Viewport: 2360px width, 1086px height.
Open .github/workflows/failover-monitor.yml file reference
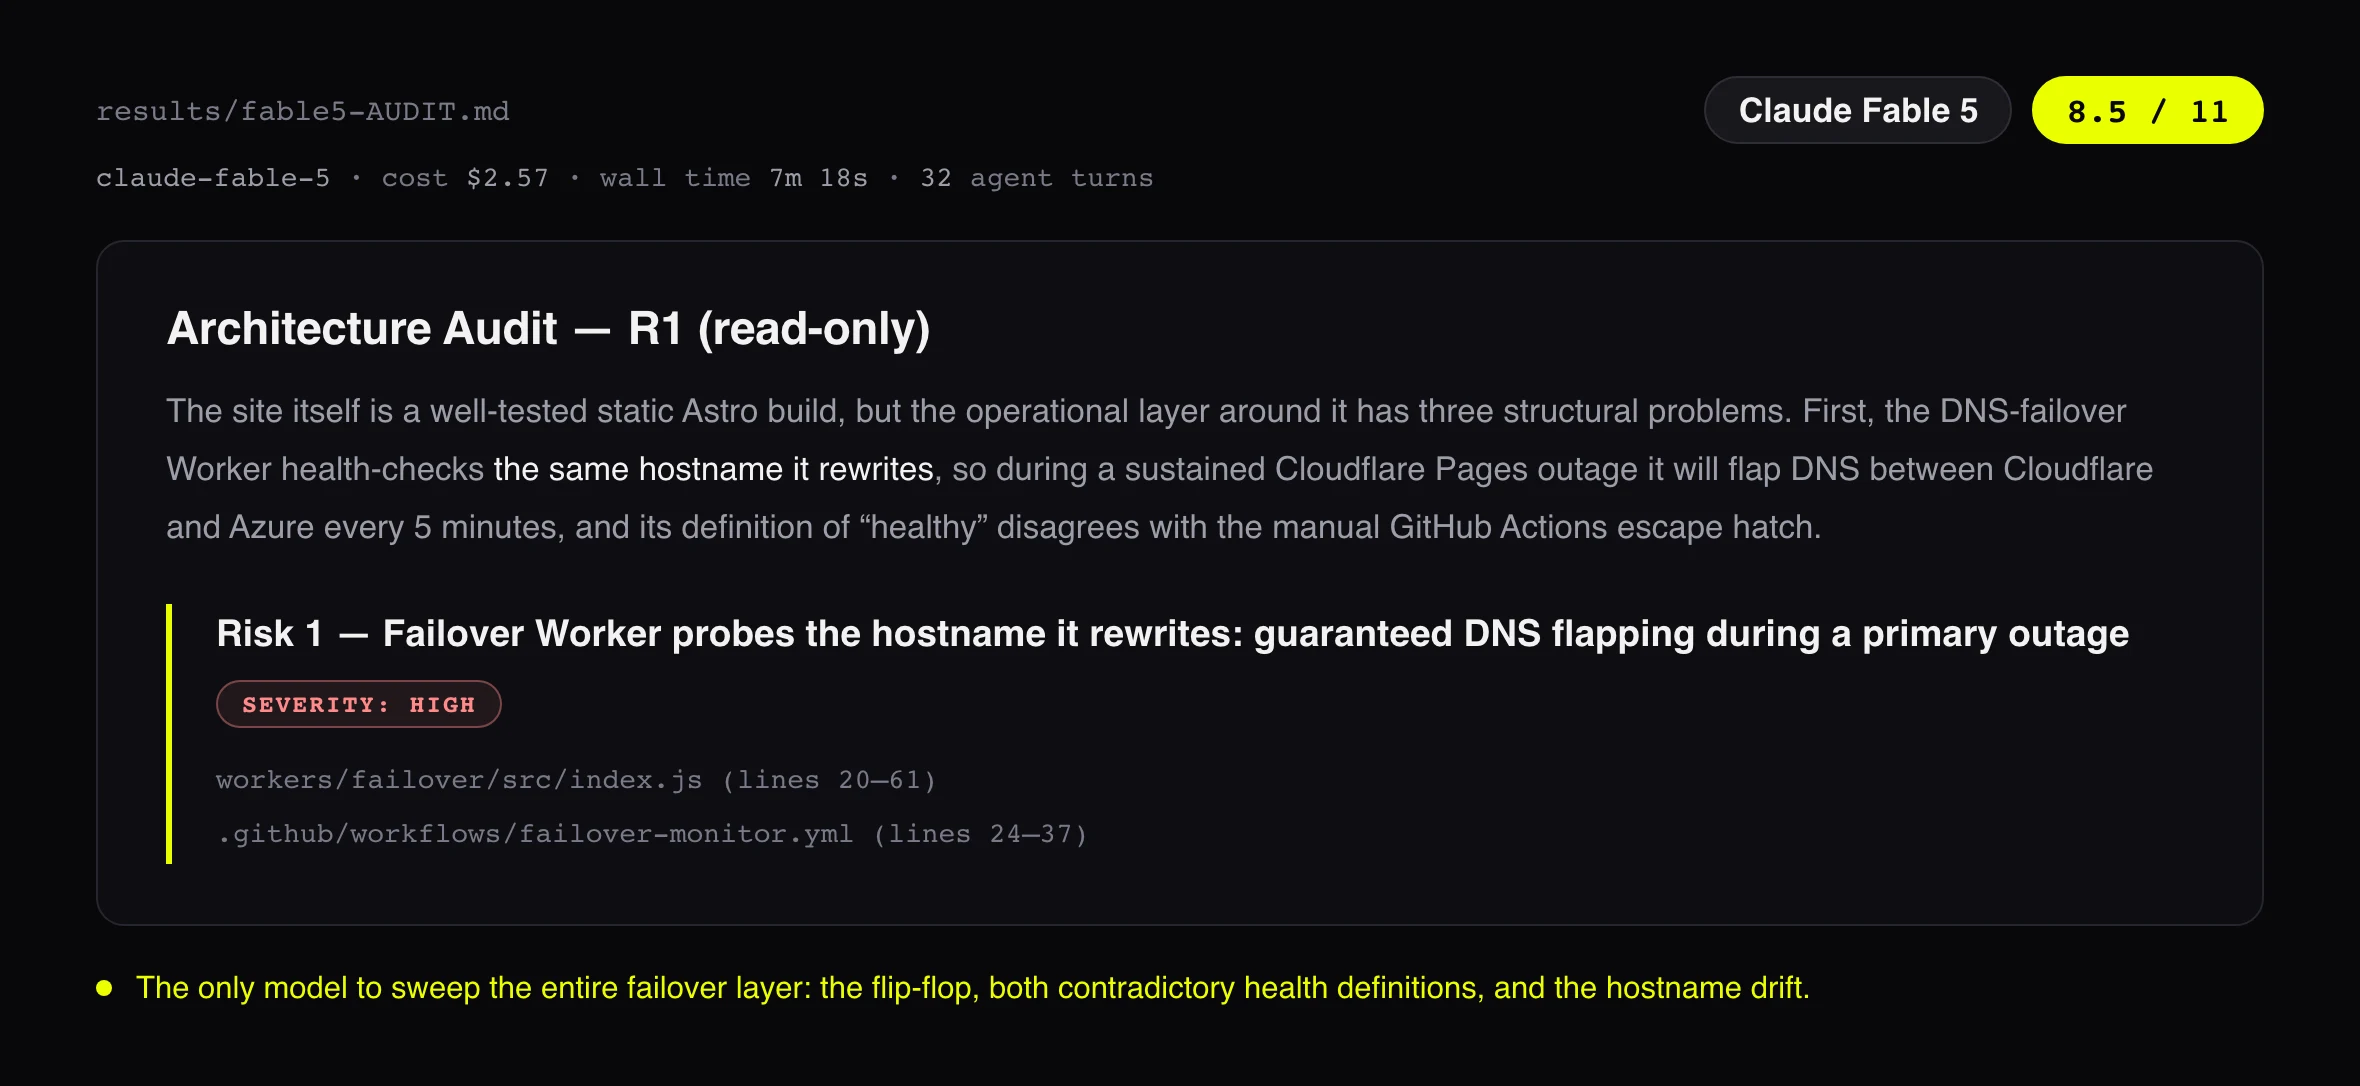535,833
